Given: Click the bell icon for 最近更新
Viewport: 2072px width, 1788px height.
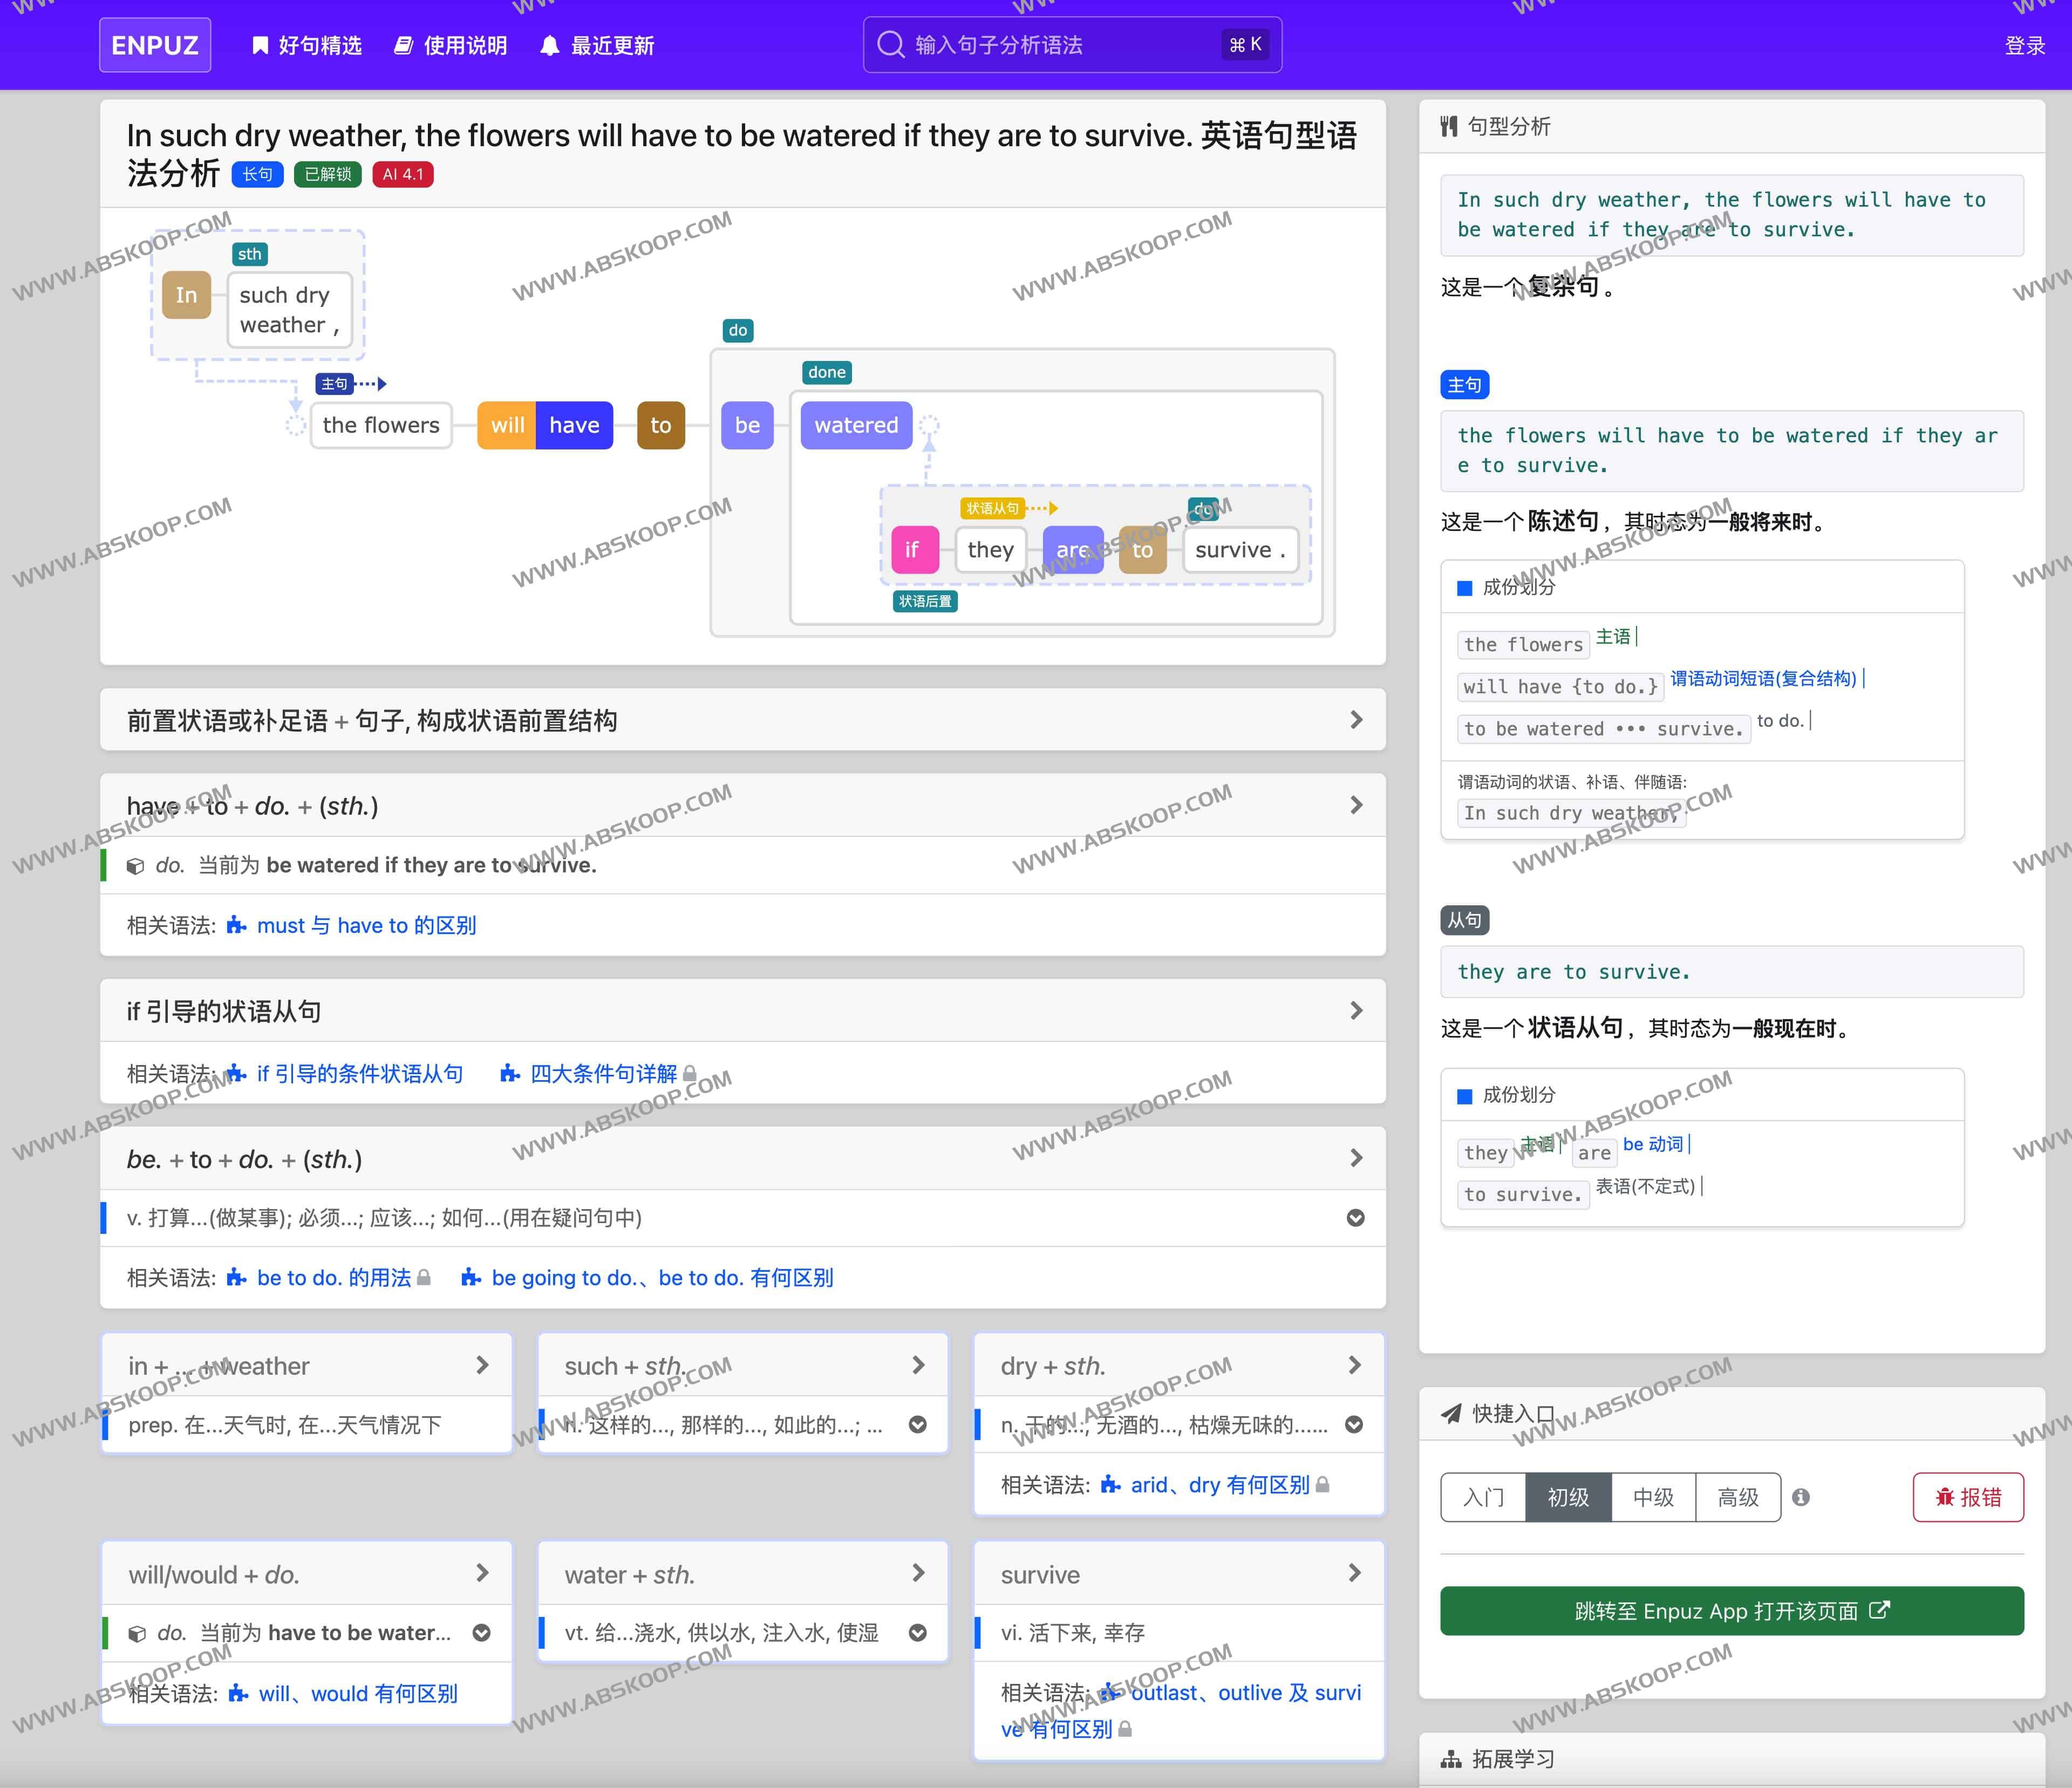Looking at the screenshot, I should [x=549, y=46].
